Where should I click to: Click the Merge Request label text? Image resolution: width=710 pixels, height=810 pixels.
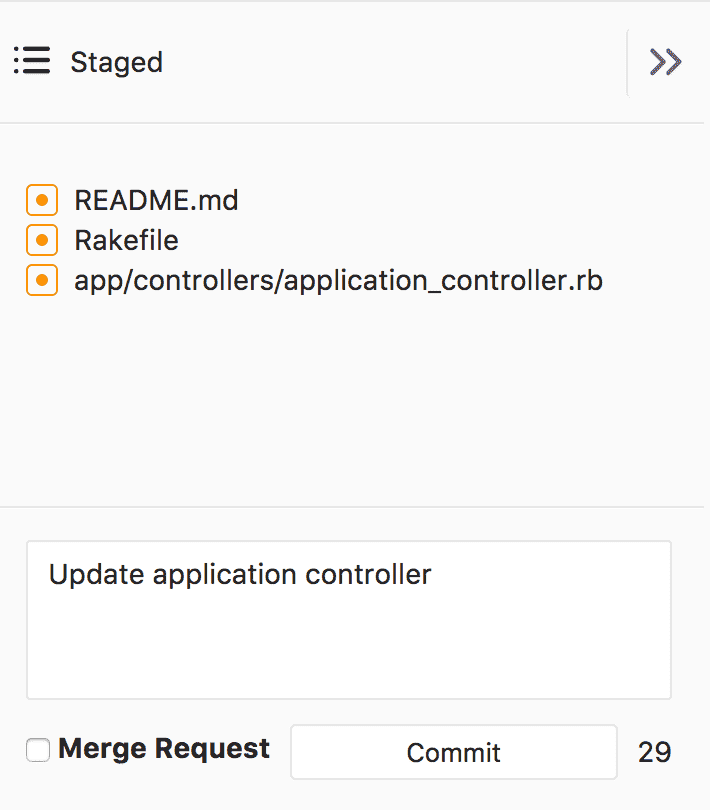click(164, 748)
